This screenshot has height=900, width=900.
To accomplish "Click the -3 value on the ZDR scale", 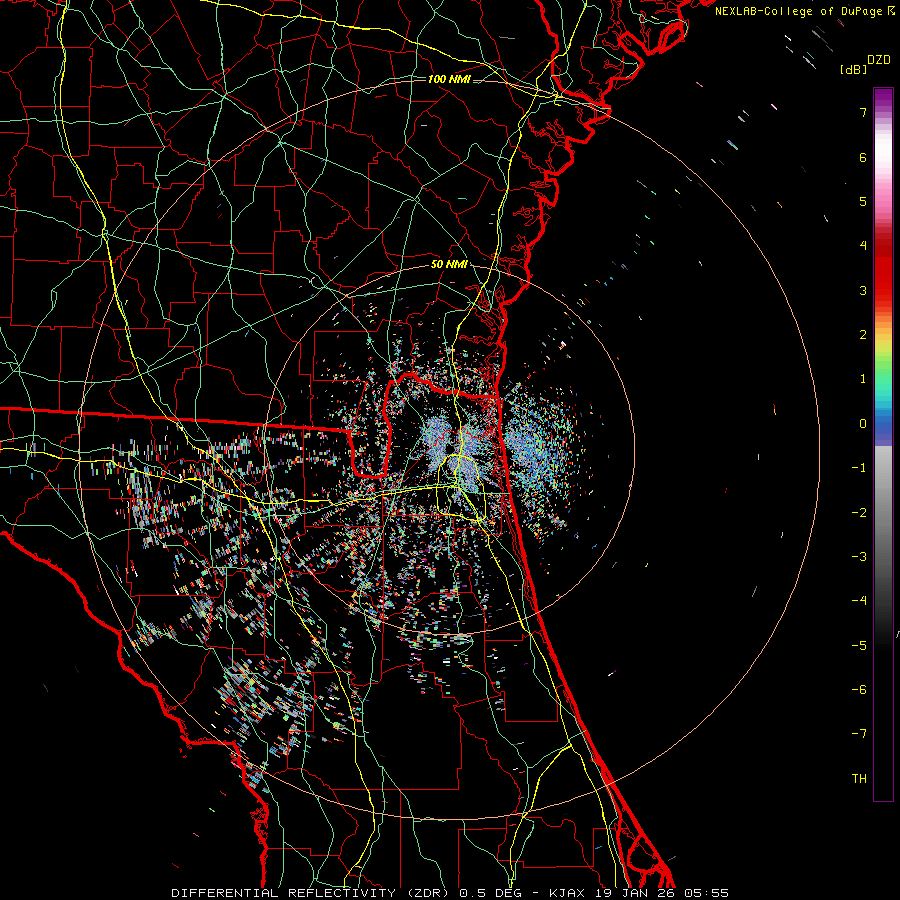I will pos(859,557).
